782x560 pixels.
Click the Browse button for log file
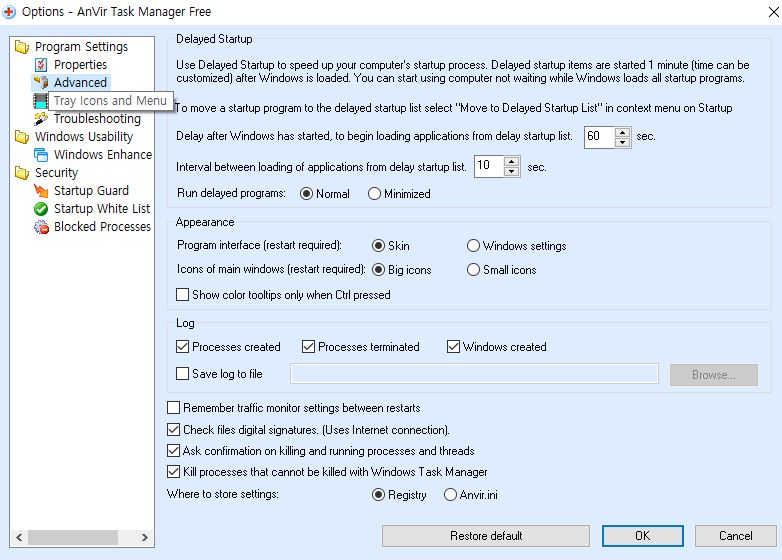714,375
